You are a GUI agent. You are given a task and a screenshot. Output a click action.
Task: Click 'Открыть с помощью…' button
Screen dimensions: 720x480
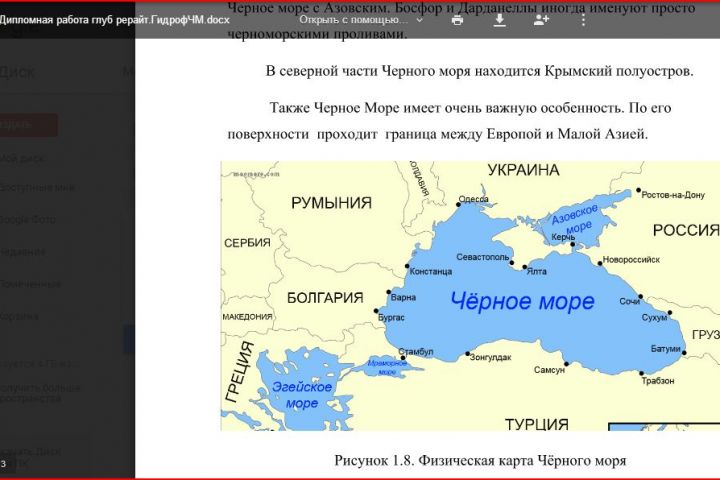tap(354, 20)
